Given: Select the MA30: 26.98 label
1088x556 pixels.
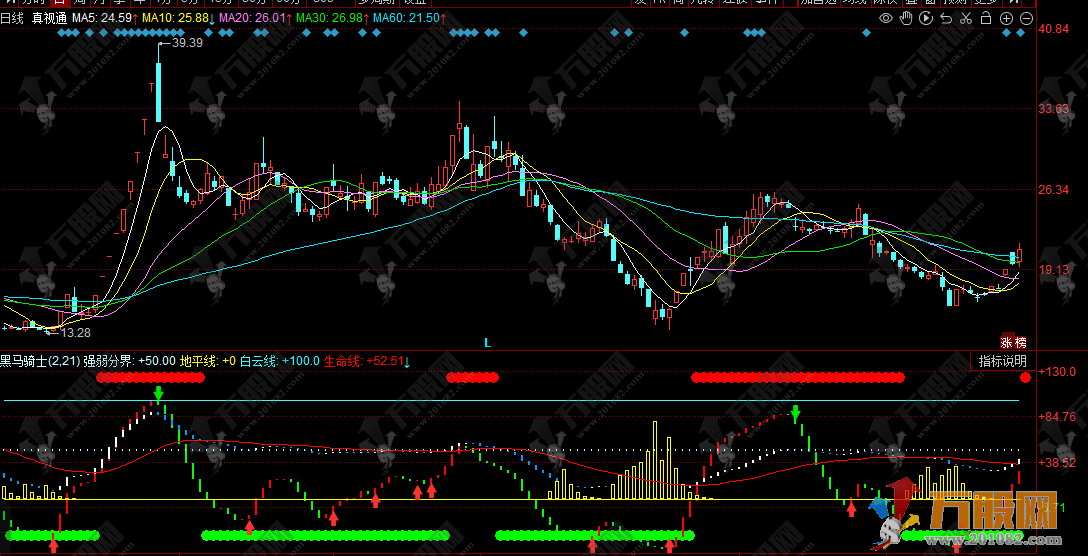Looking at the screenshot, I should 329,18.
